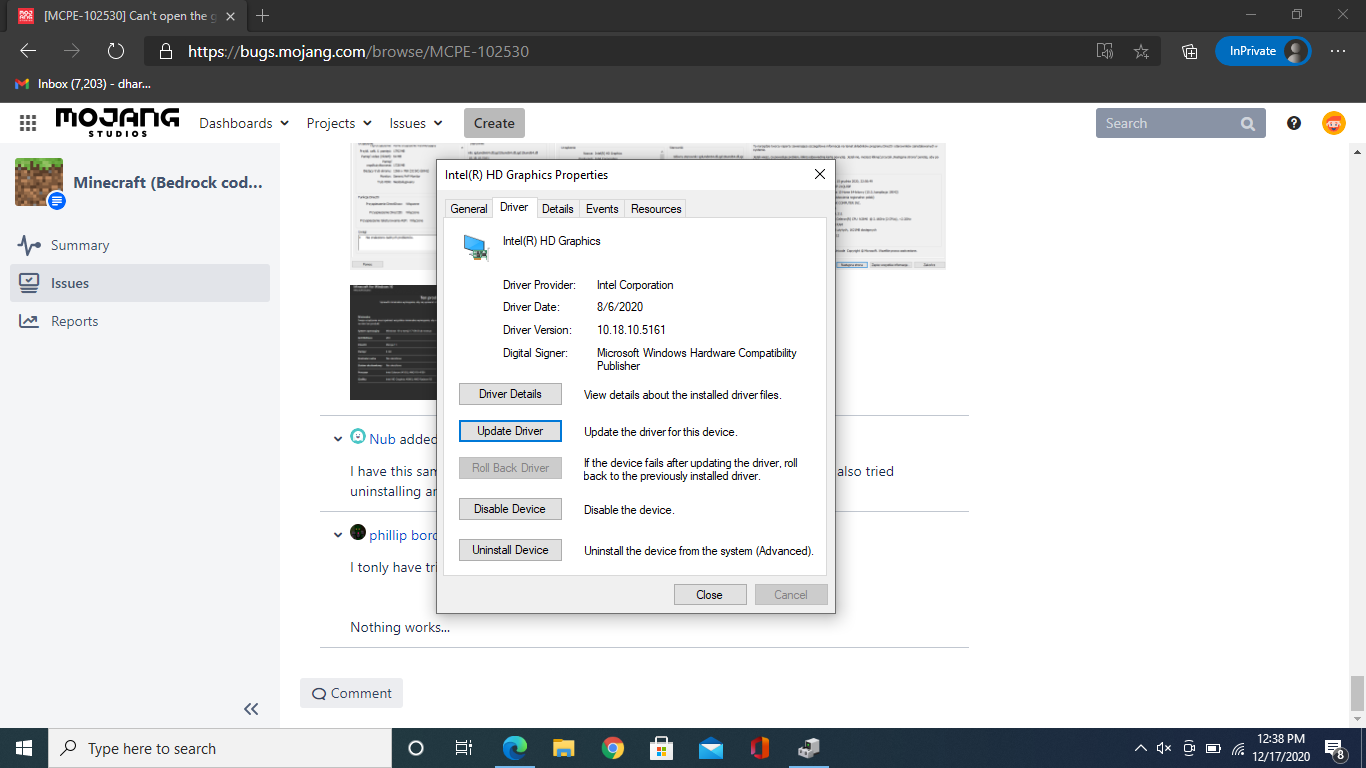Open the Events tab
The width and height of the screenshot is (1366, 768).
602,208
